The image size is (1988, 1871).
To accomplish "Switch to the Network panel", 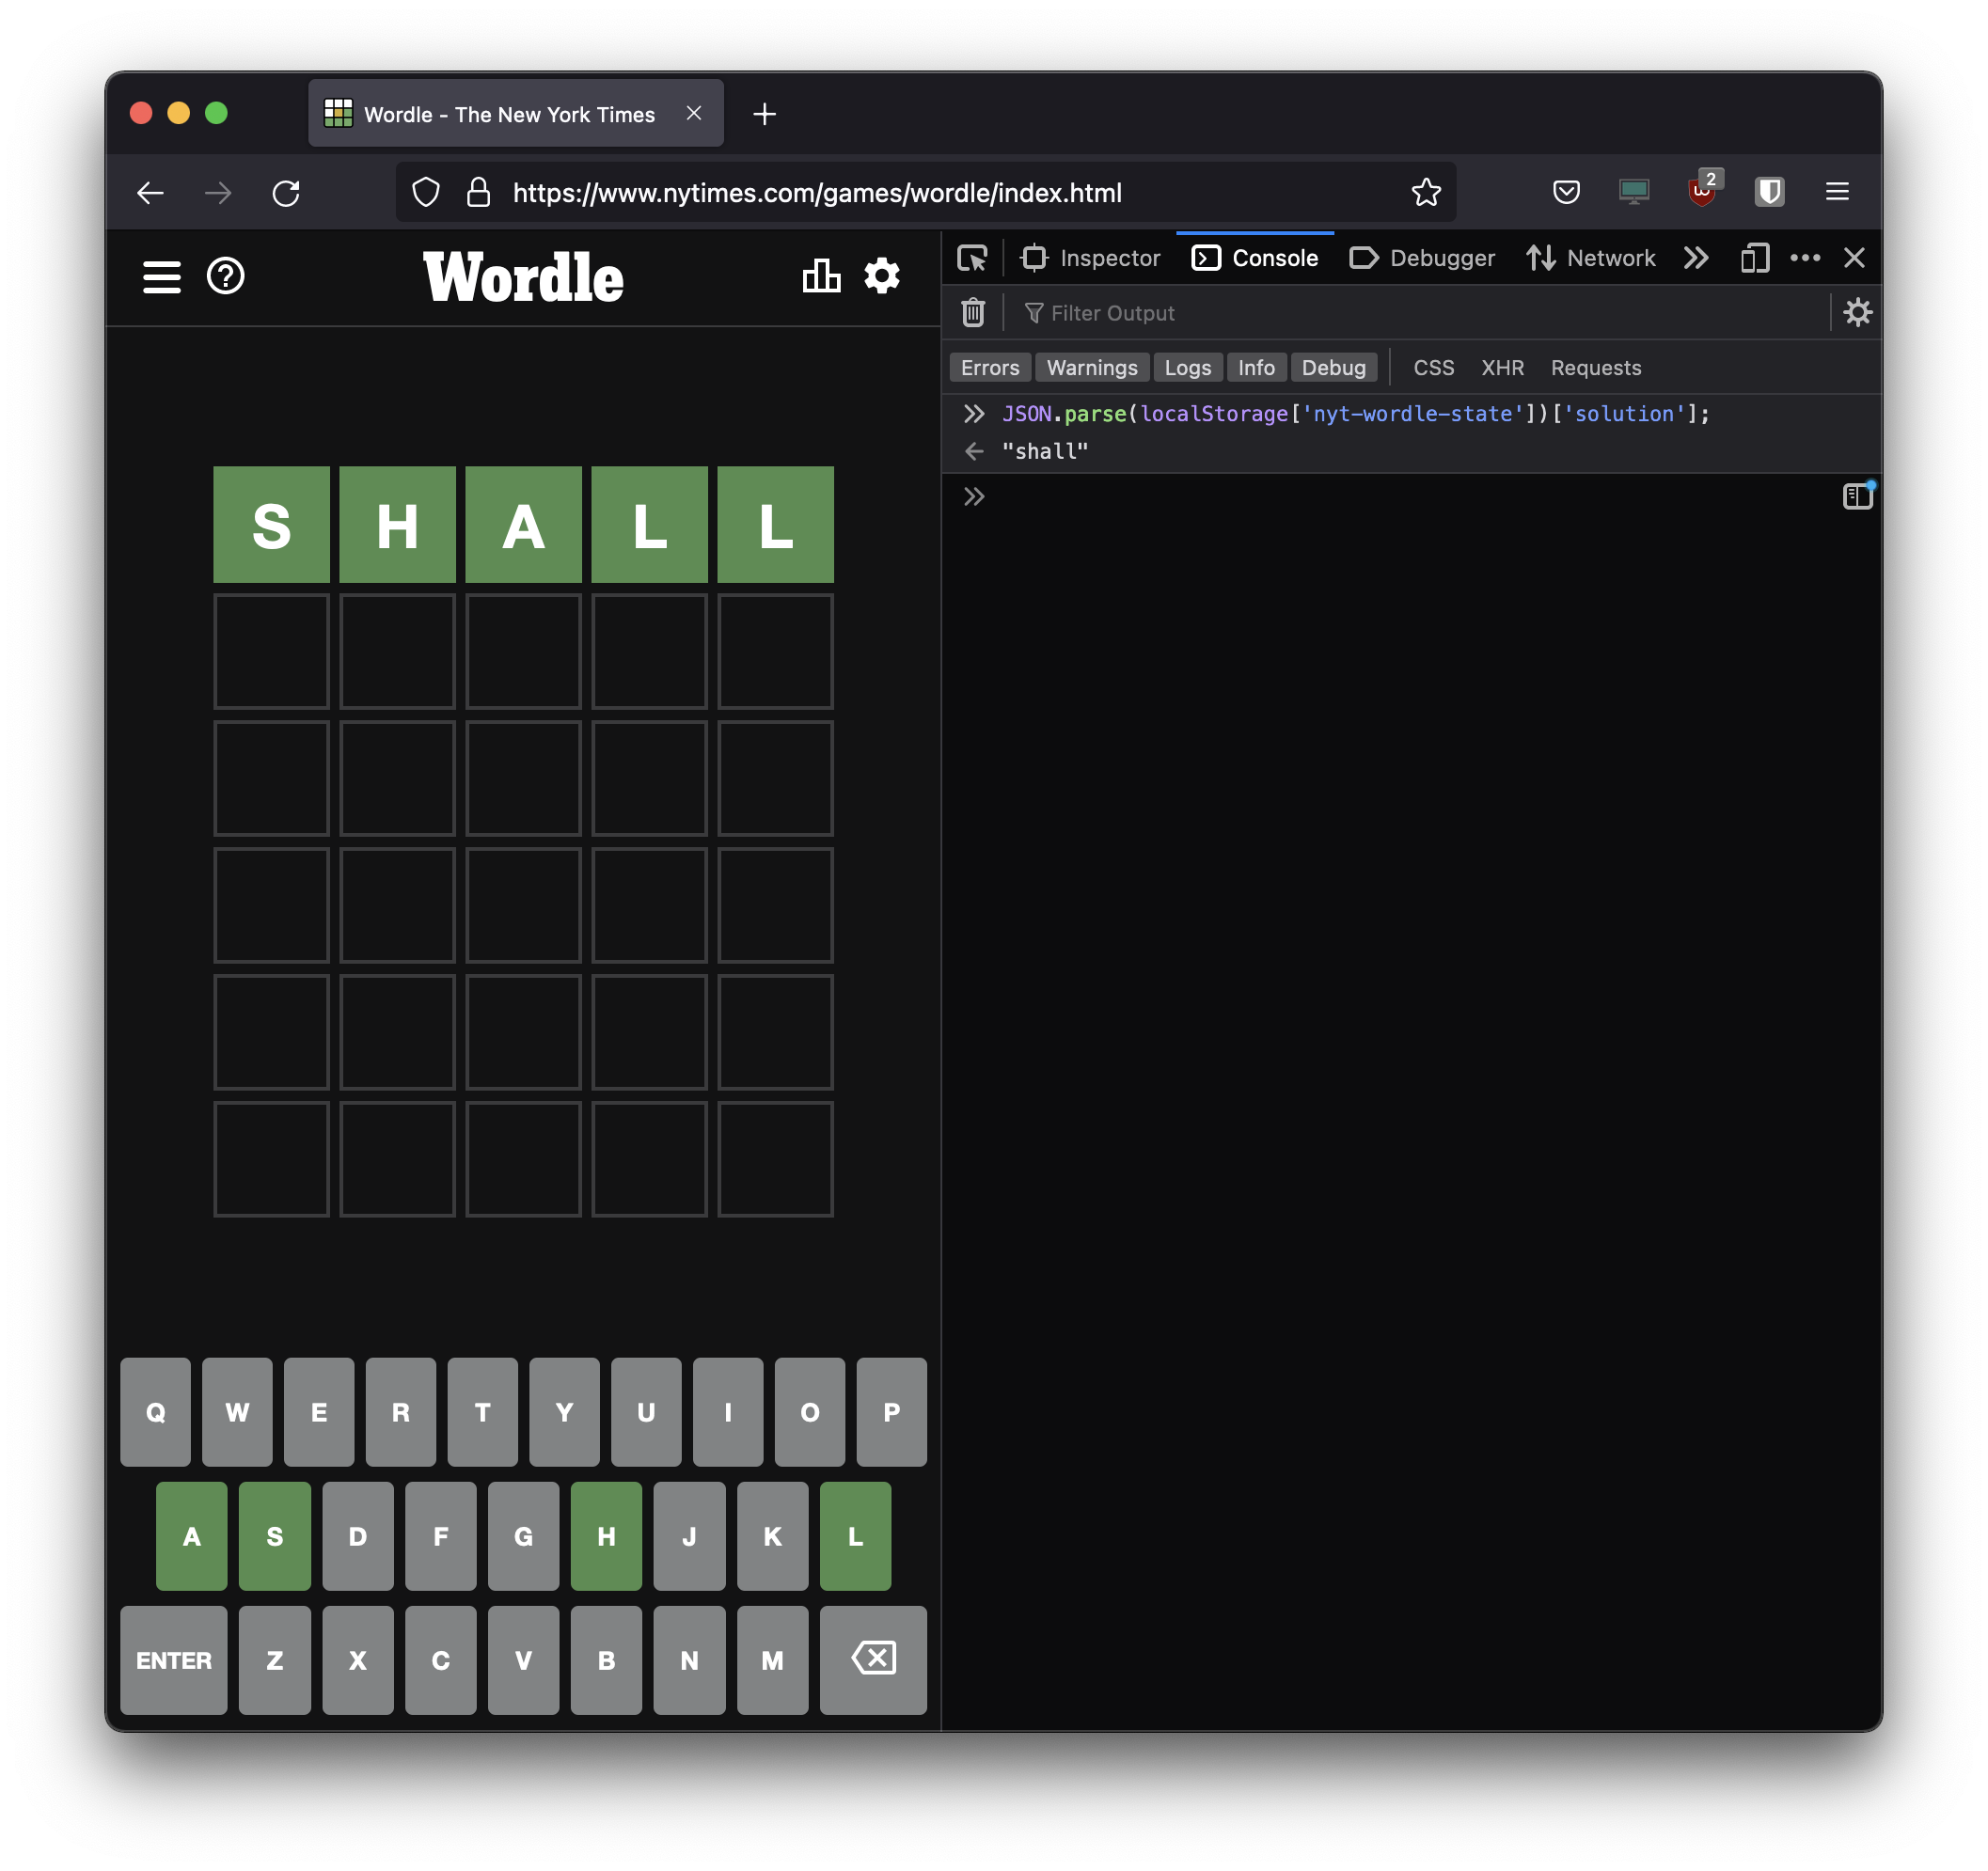I will pyautogui.click(x=1606, y=259).
